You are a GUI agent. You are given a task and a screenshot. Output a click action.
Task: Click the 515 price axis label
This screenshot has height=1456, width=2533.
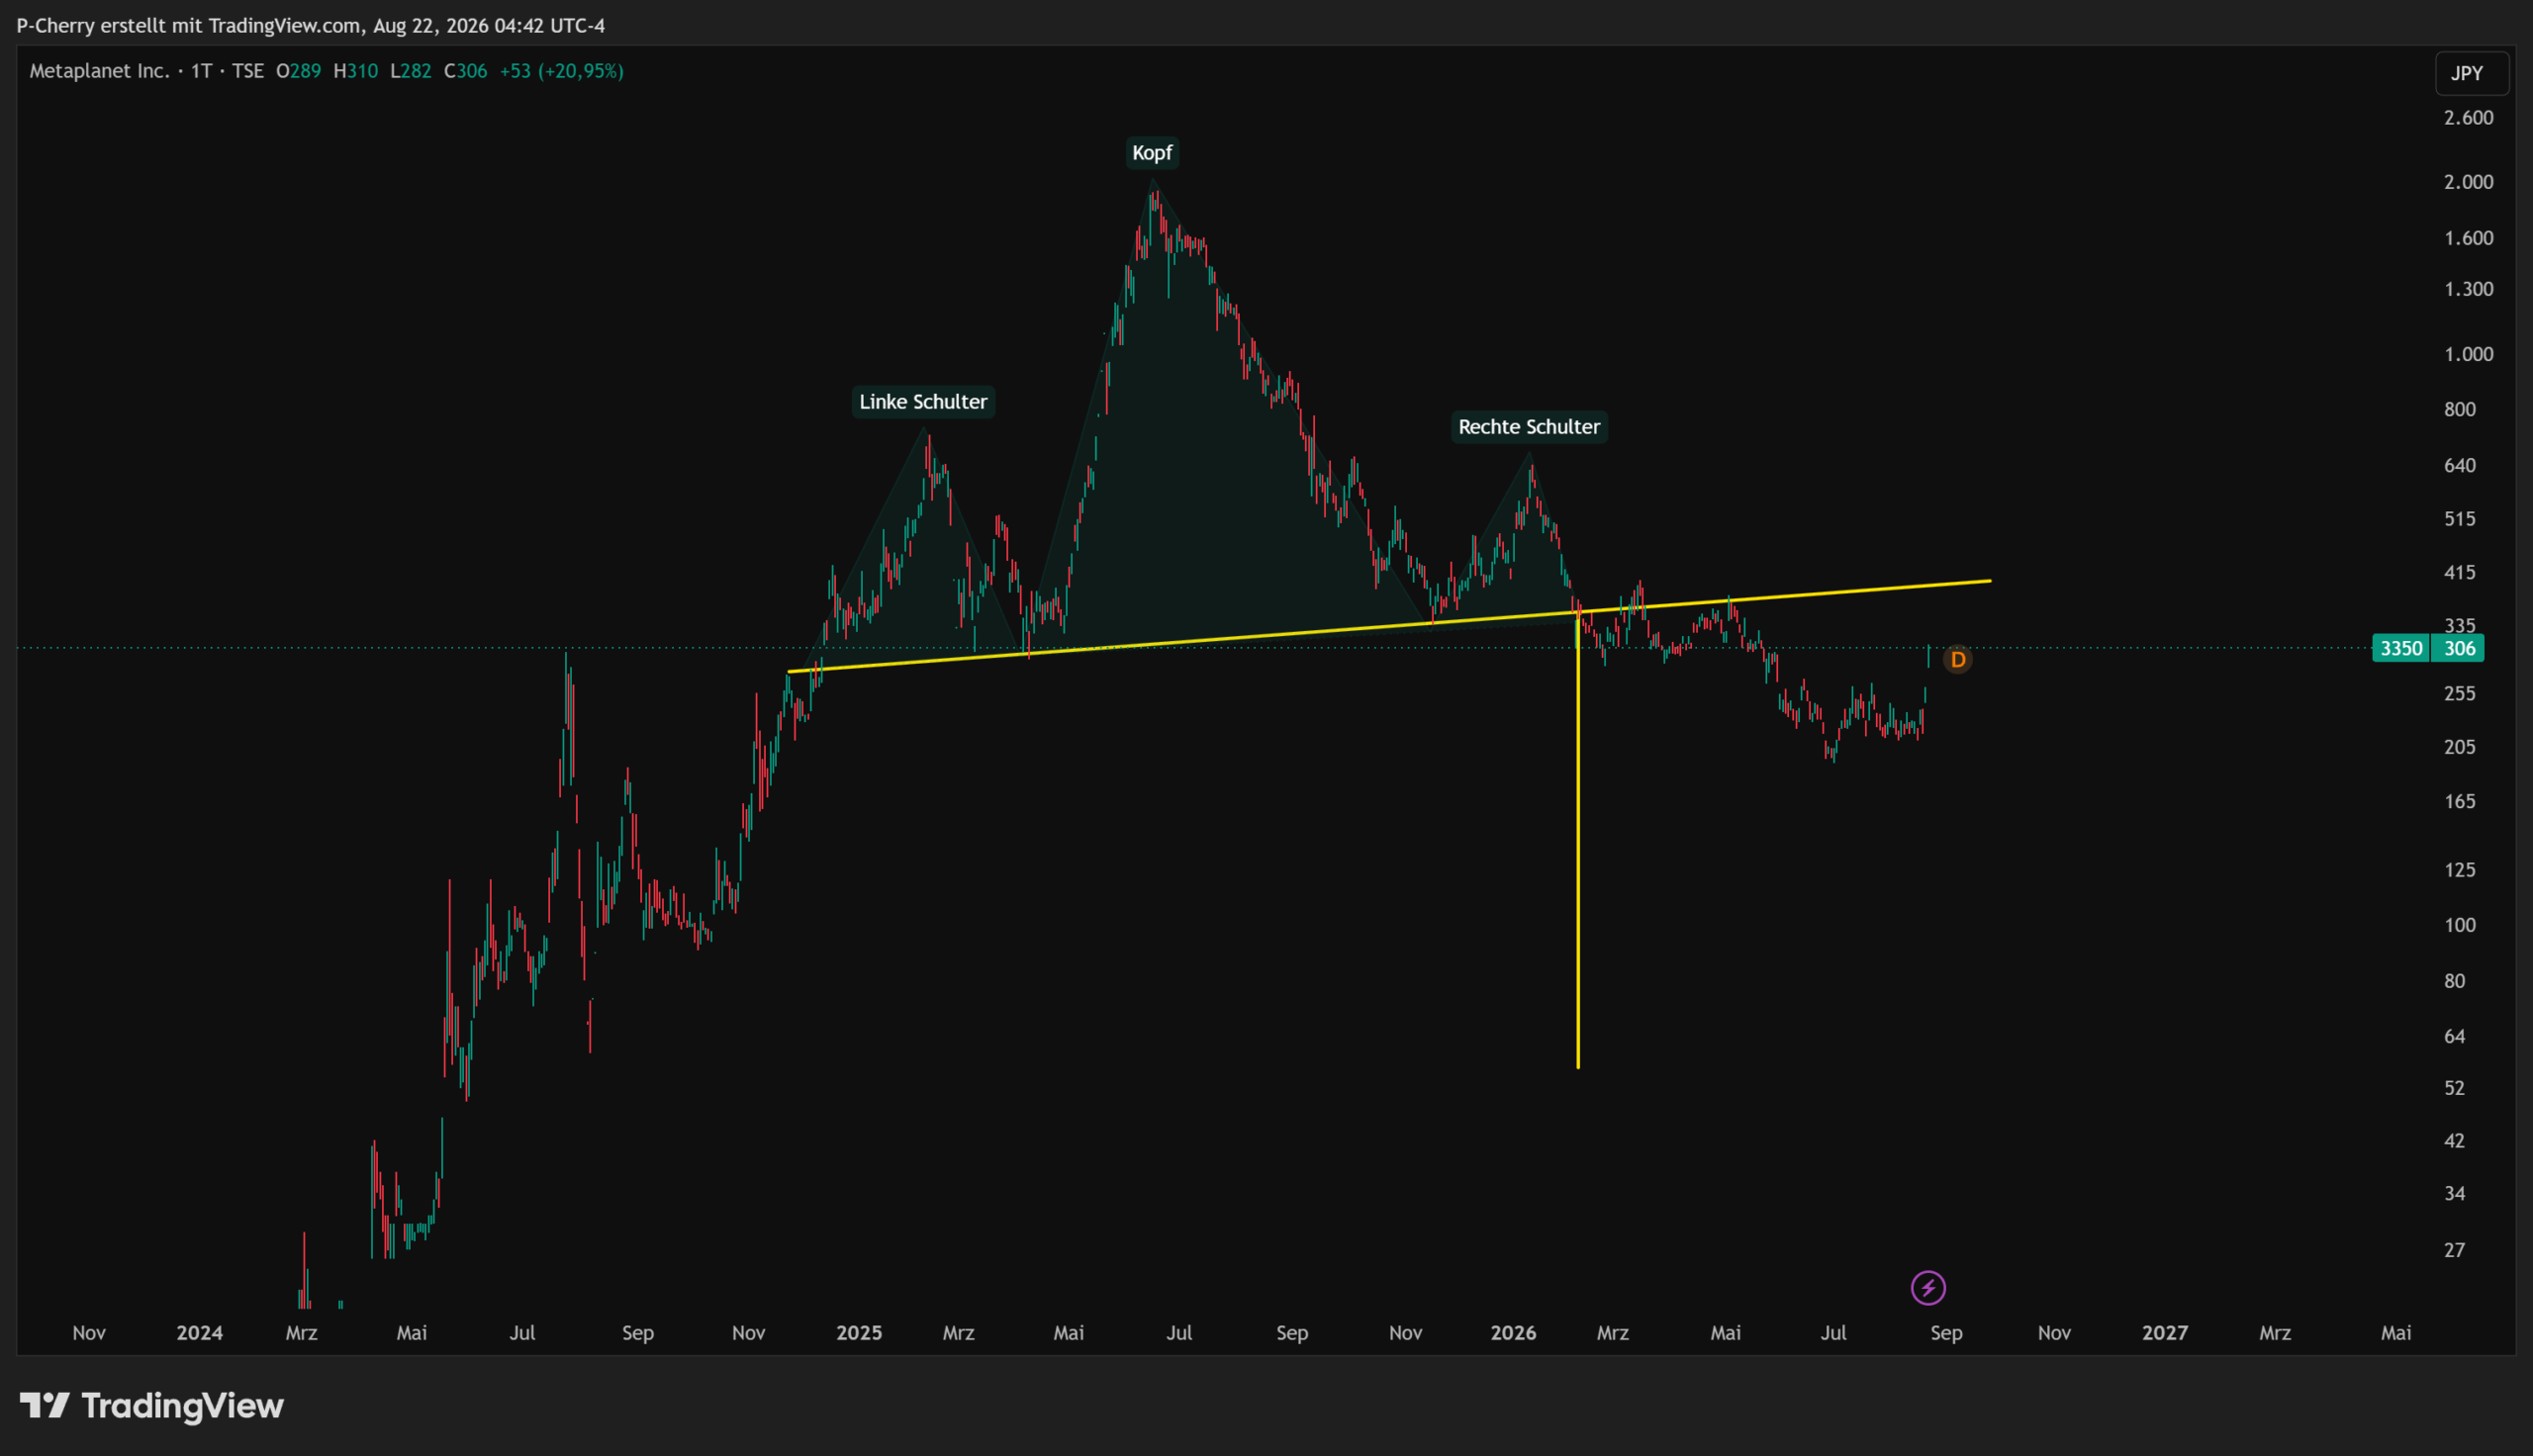tap(2459, 519)
